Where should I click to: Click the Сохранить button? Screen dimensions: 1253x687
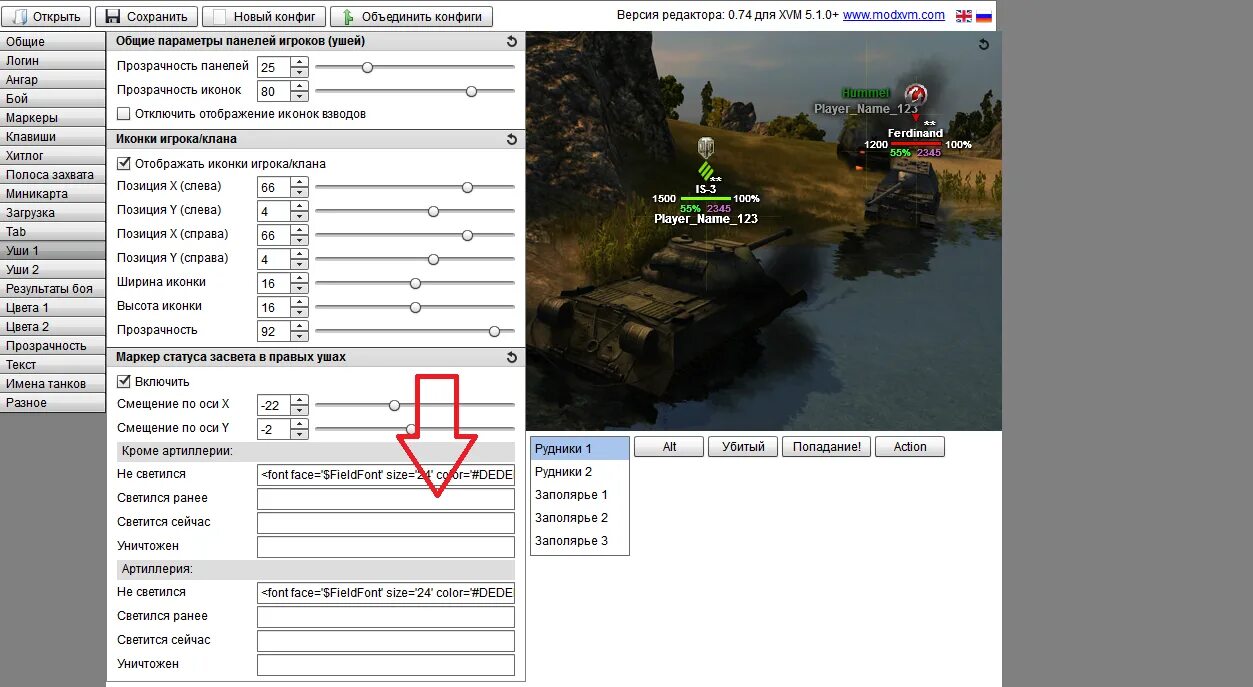pos(146,17)
